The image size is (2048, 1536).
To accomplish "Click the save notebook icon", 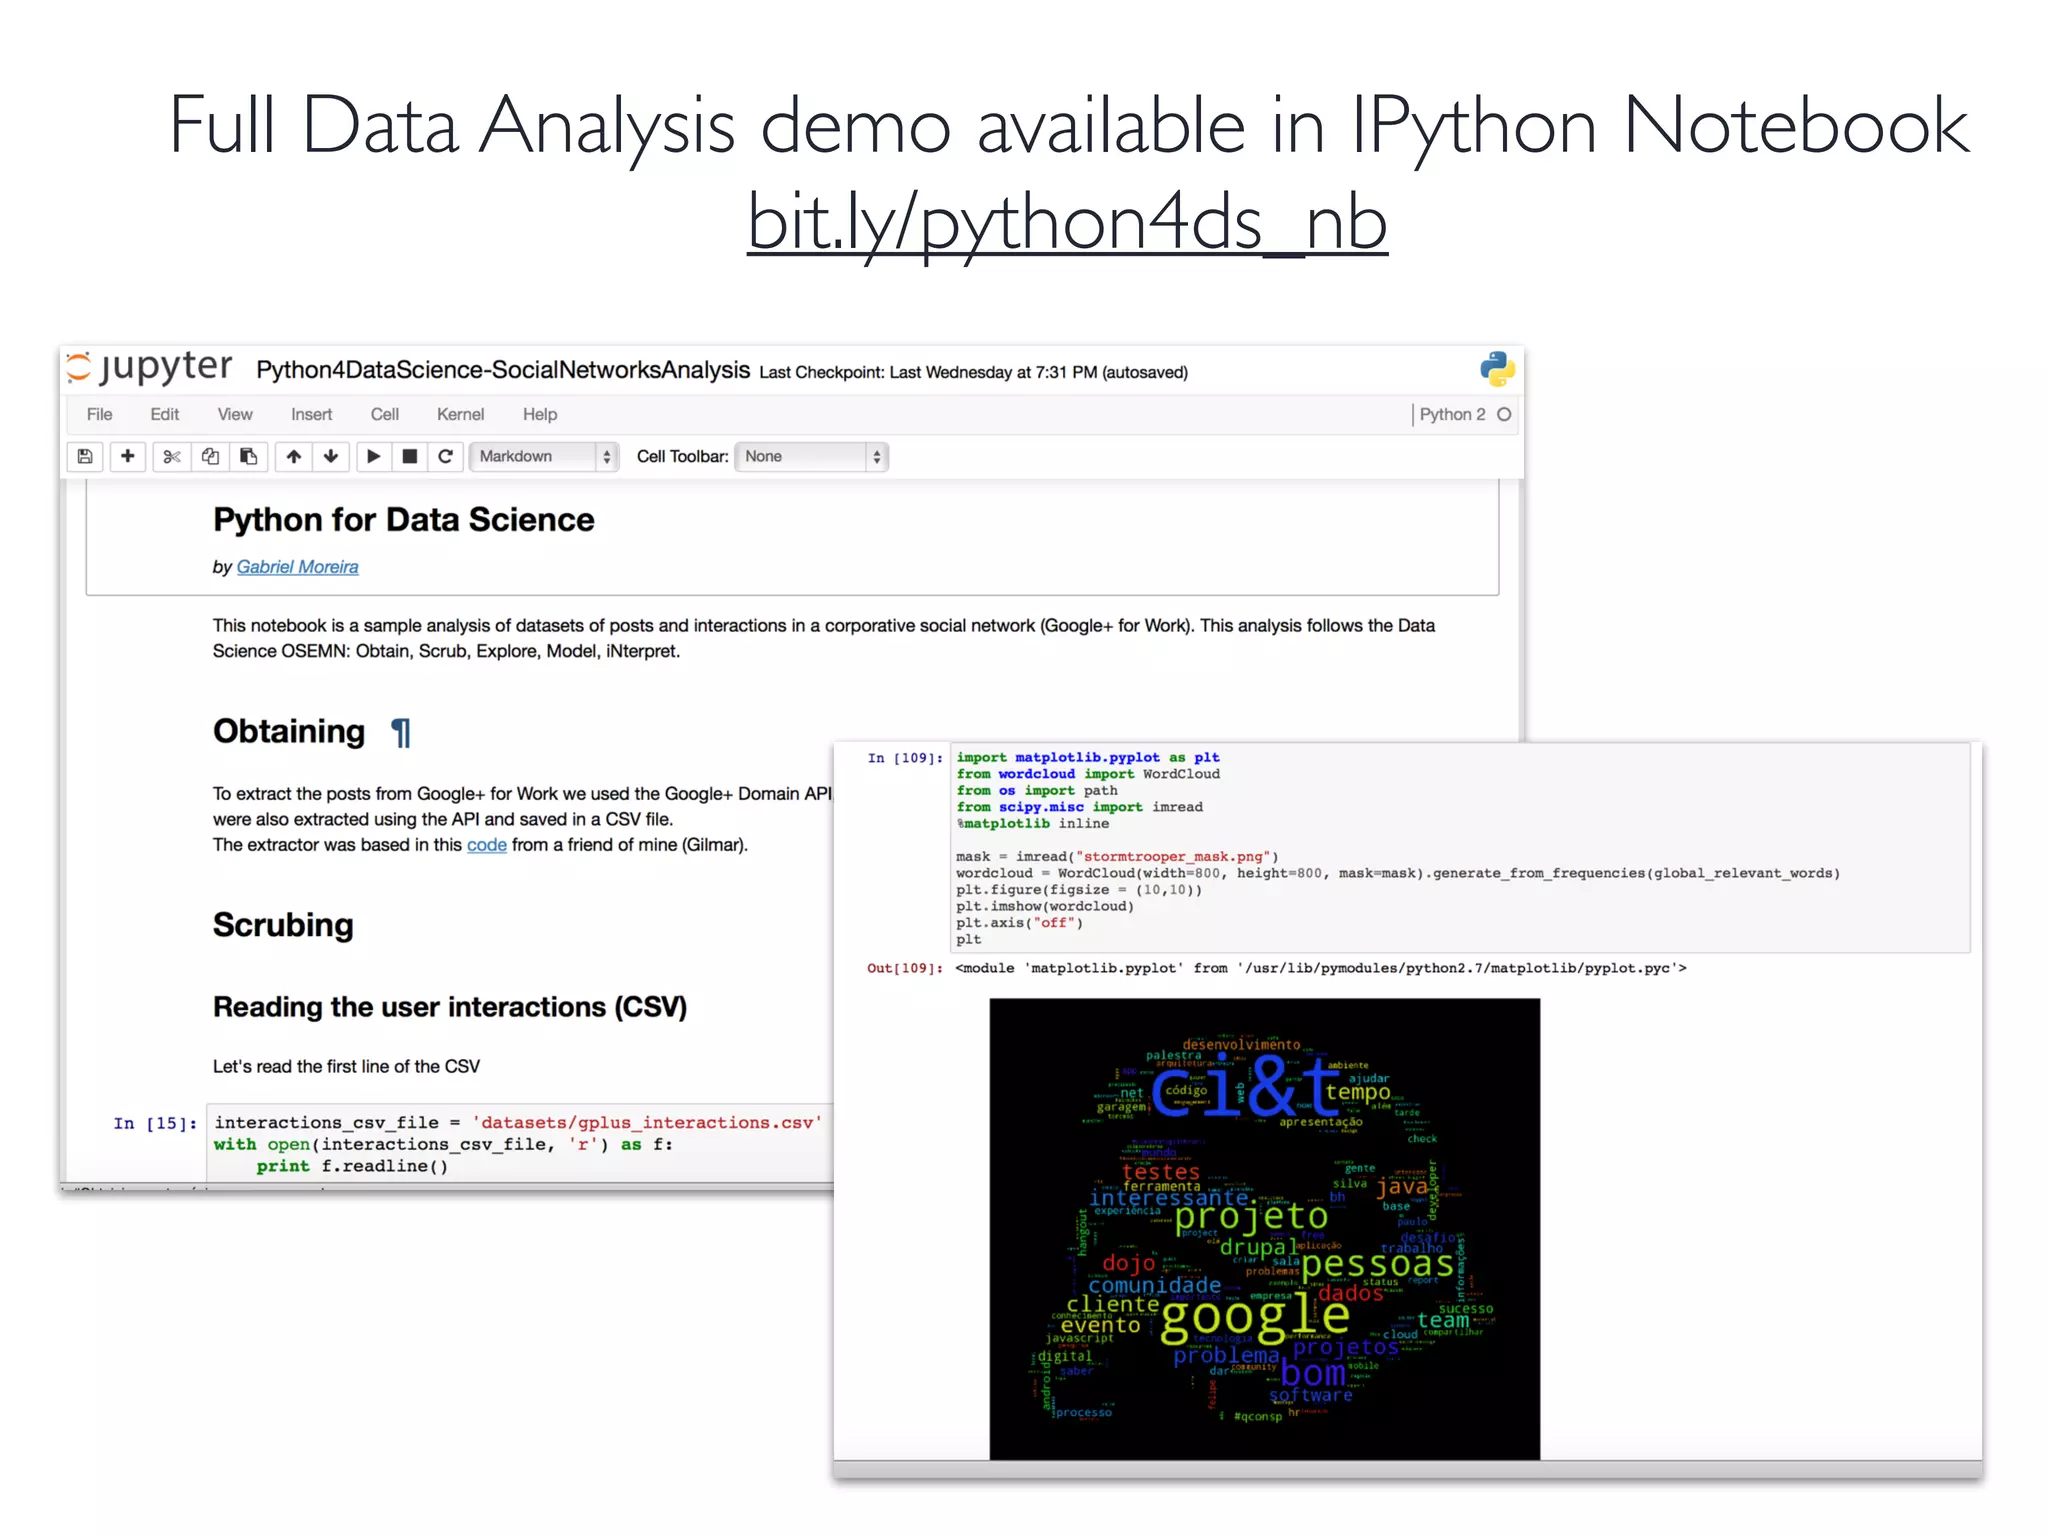I will [85, 457].
